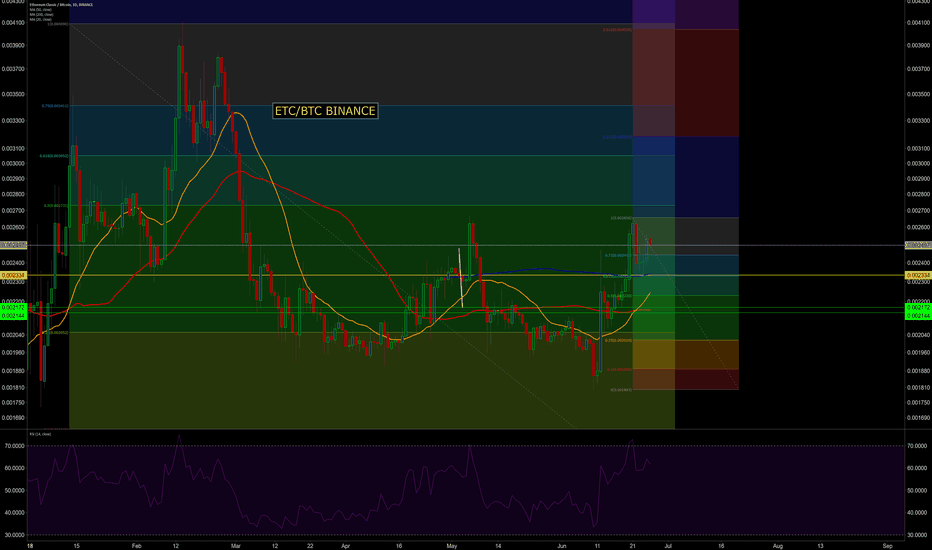
Task: Click the Sep label on the time axis
Action: (x=887, y=545)
